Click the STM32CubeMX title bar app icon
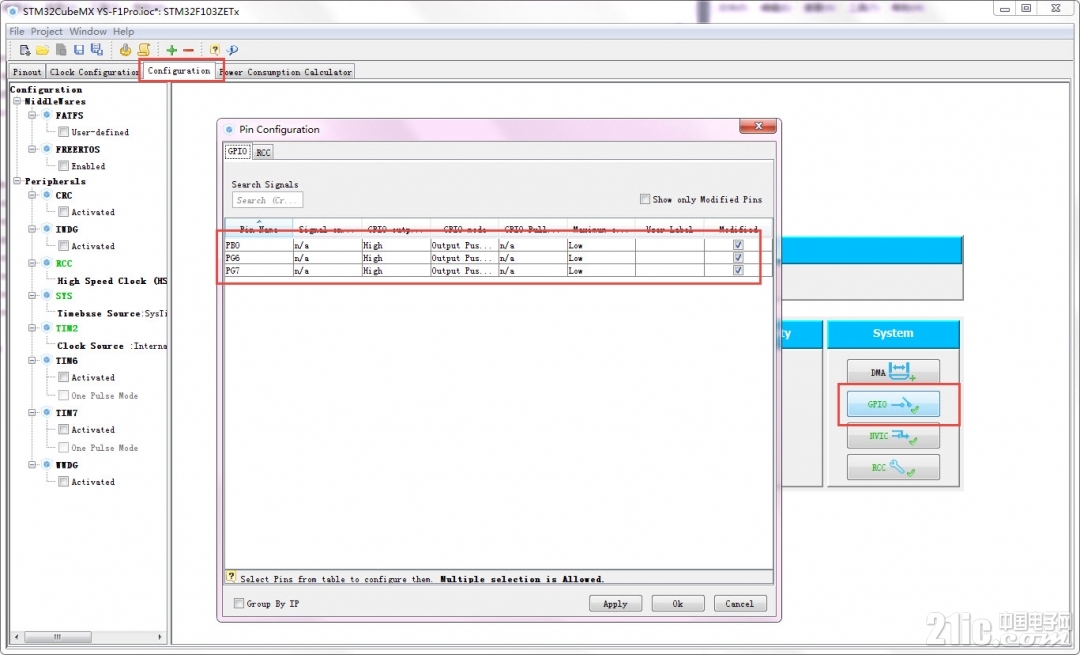Viewport: 1080px width, 655px height. [12, 11]
